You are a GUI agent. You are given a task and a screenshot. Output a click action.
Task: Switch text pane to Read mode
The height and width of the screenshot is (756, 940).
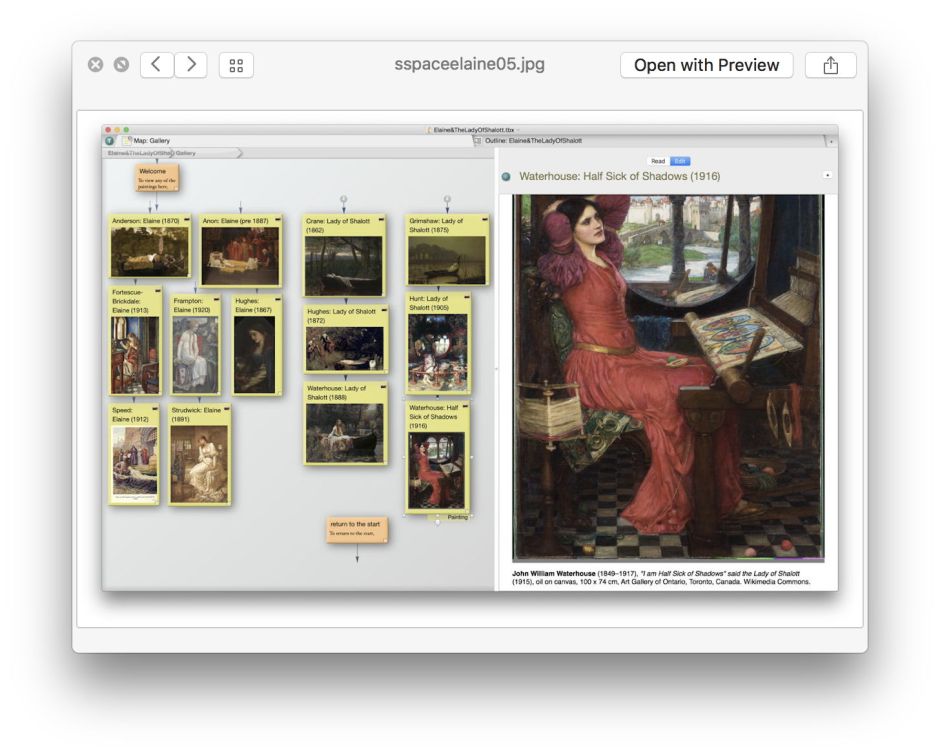[658, 161]
